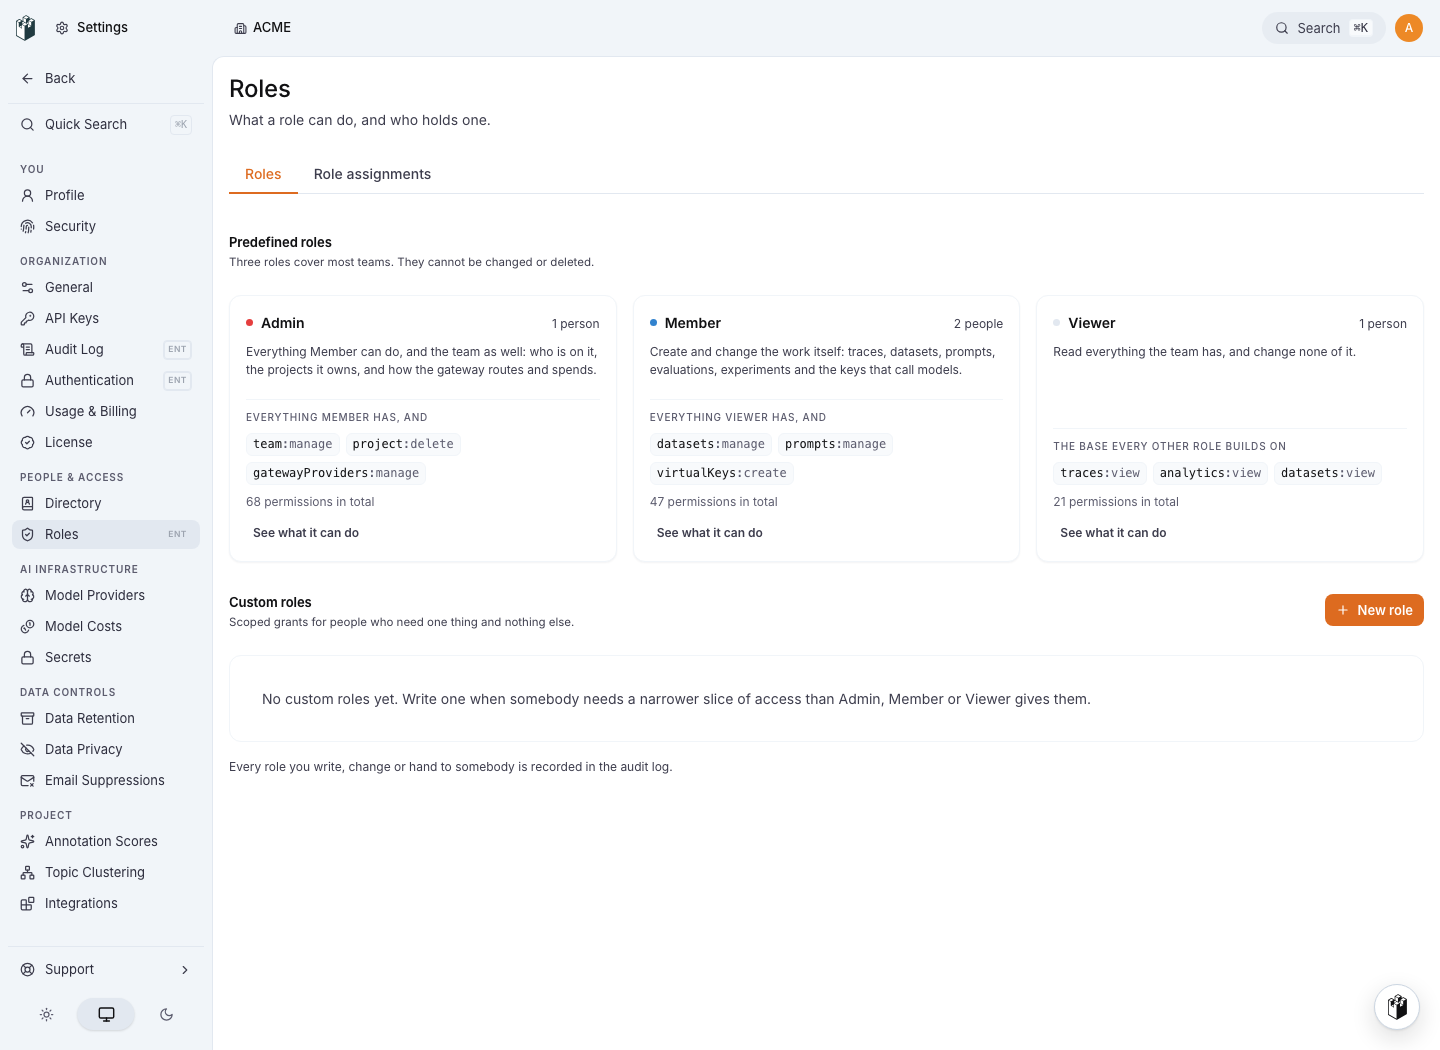Click the Settings gear icon in the header
This screenshot has width=1440, height=1050.
point(62,28)
